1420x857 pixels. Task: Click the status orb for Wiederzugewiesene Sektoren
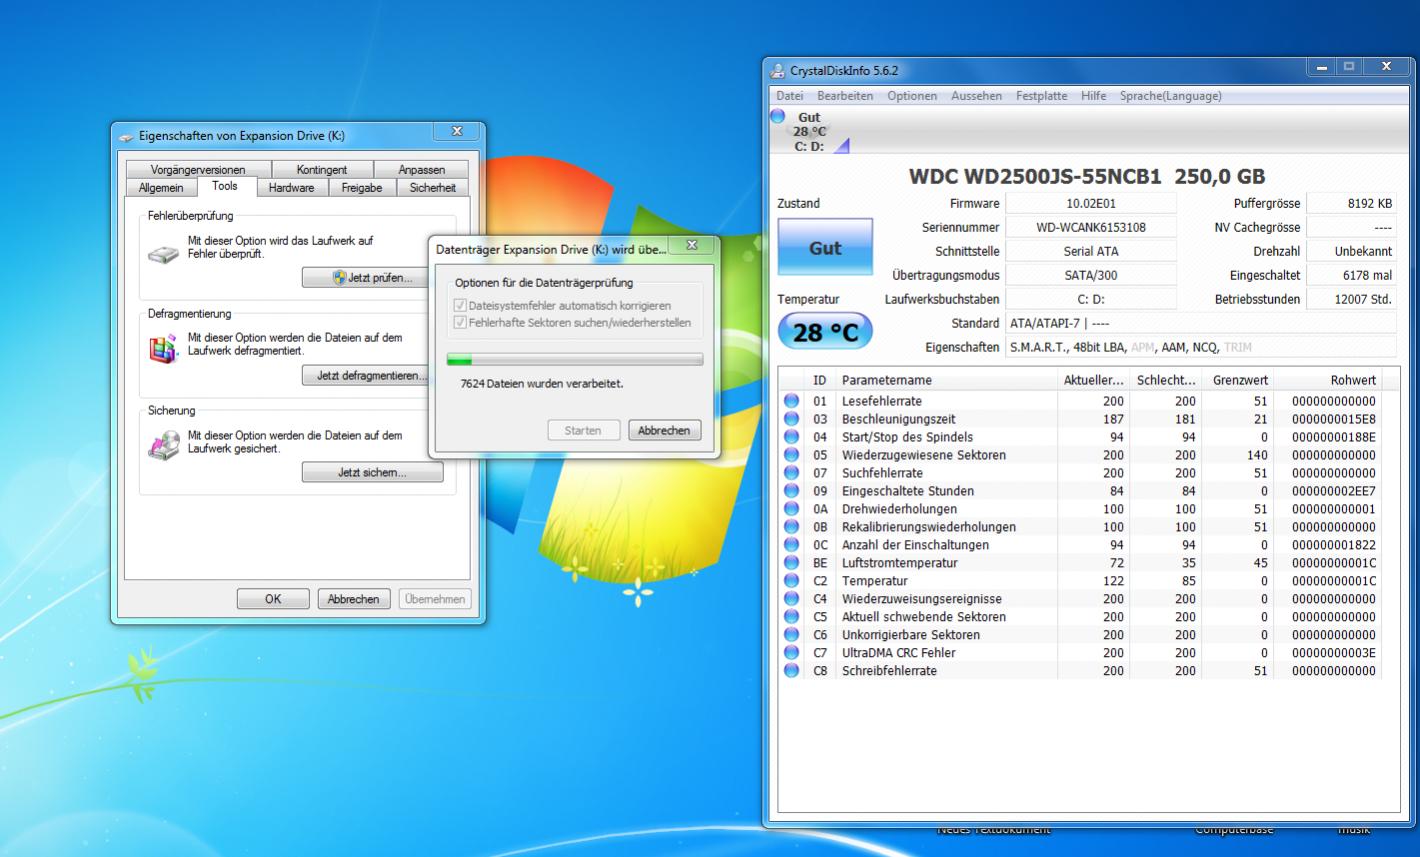coord(792,455)
